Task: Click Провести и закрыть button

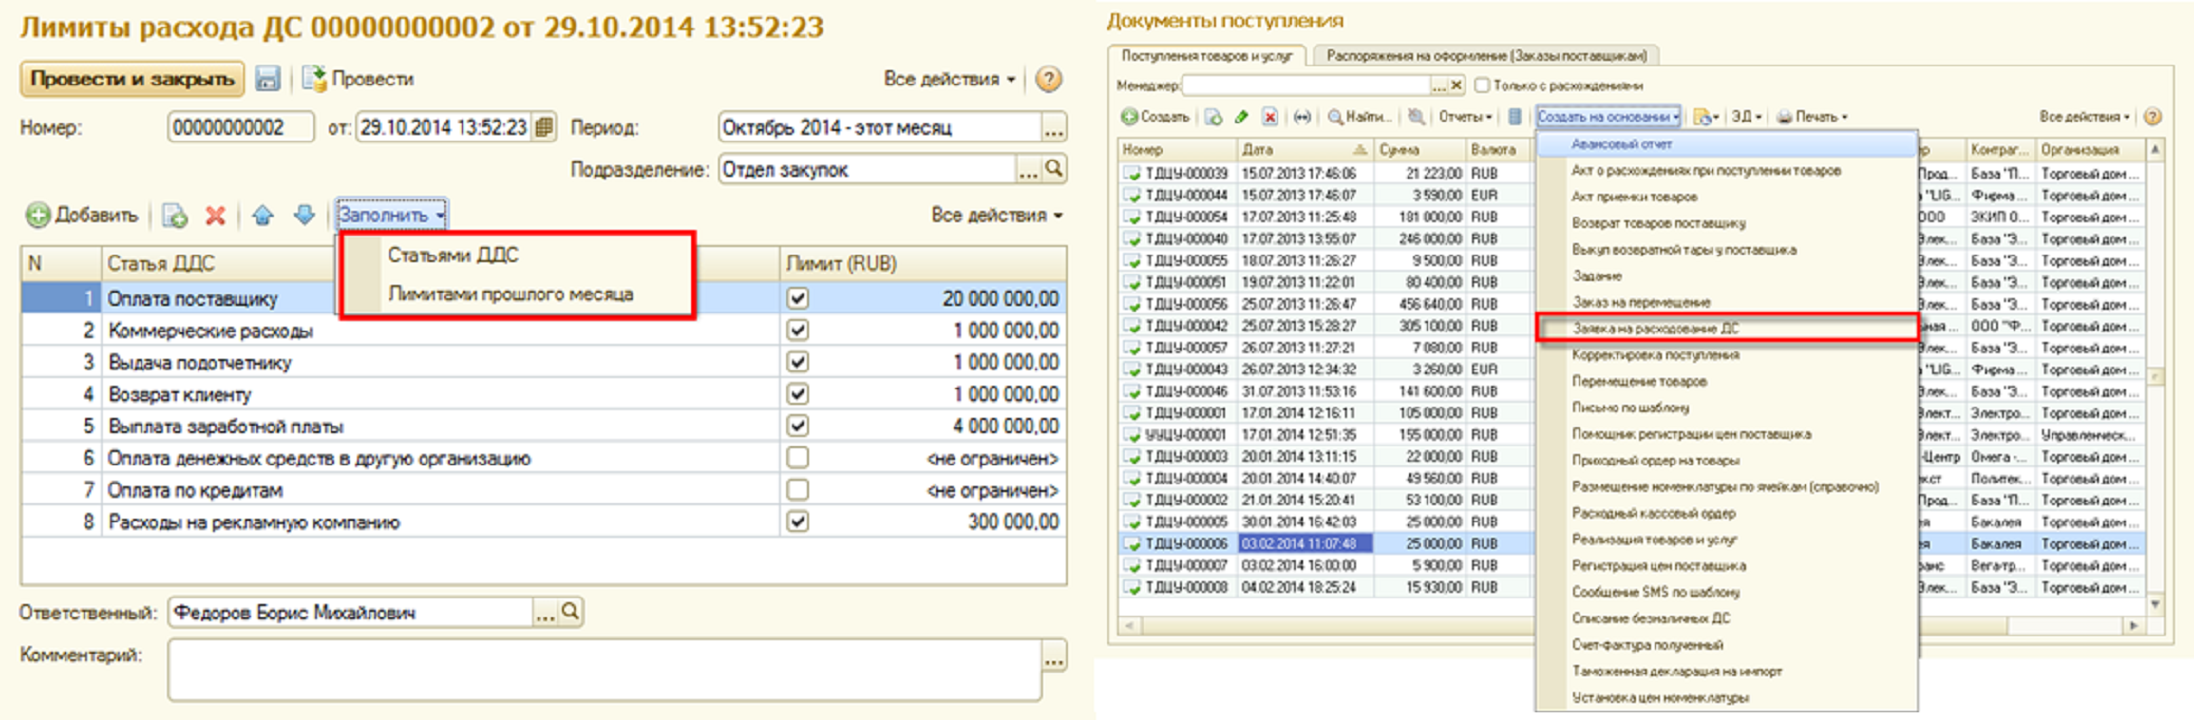Action: tap(132, 79)
